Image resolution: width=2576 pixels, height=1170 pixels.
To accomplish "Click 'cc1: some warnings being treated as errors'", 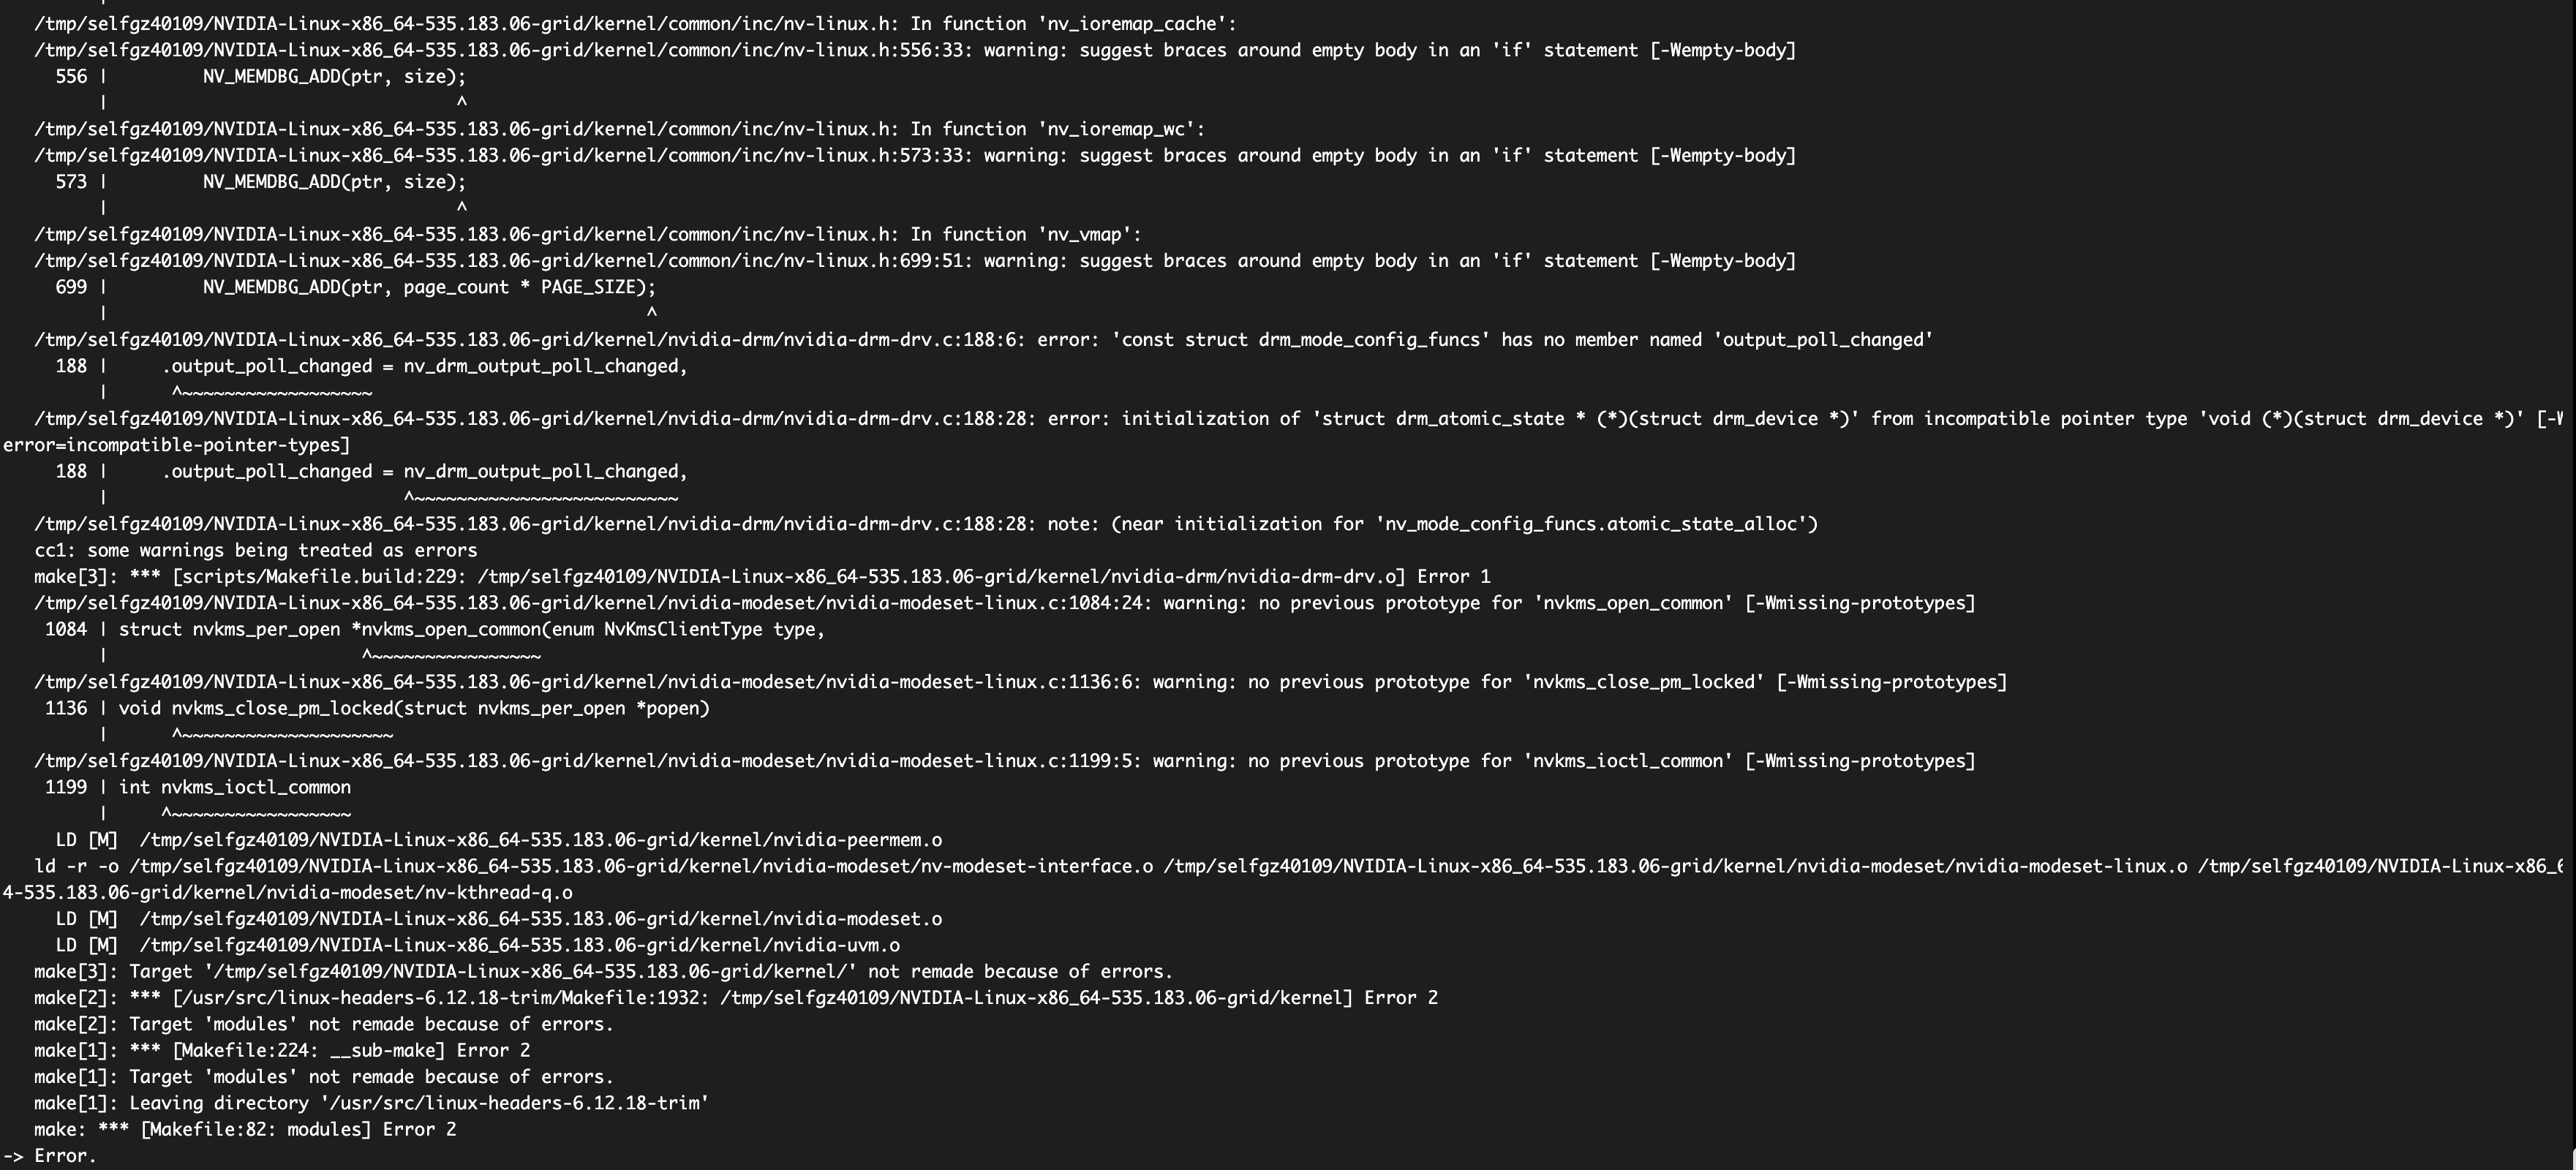I will [x=256, y=550].
